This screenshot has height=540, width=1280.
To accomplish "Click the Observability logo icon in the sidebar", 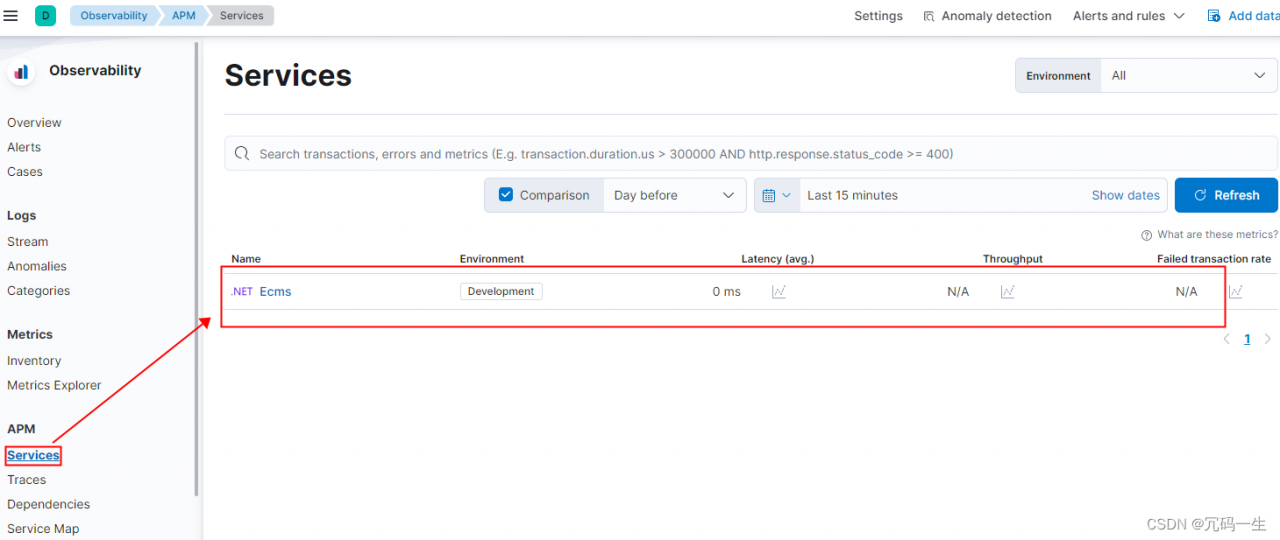I will click(x=21, y=72).
